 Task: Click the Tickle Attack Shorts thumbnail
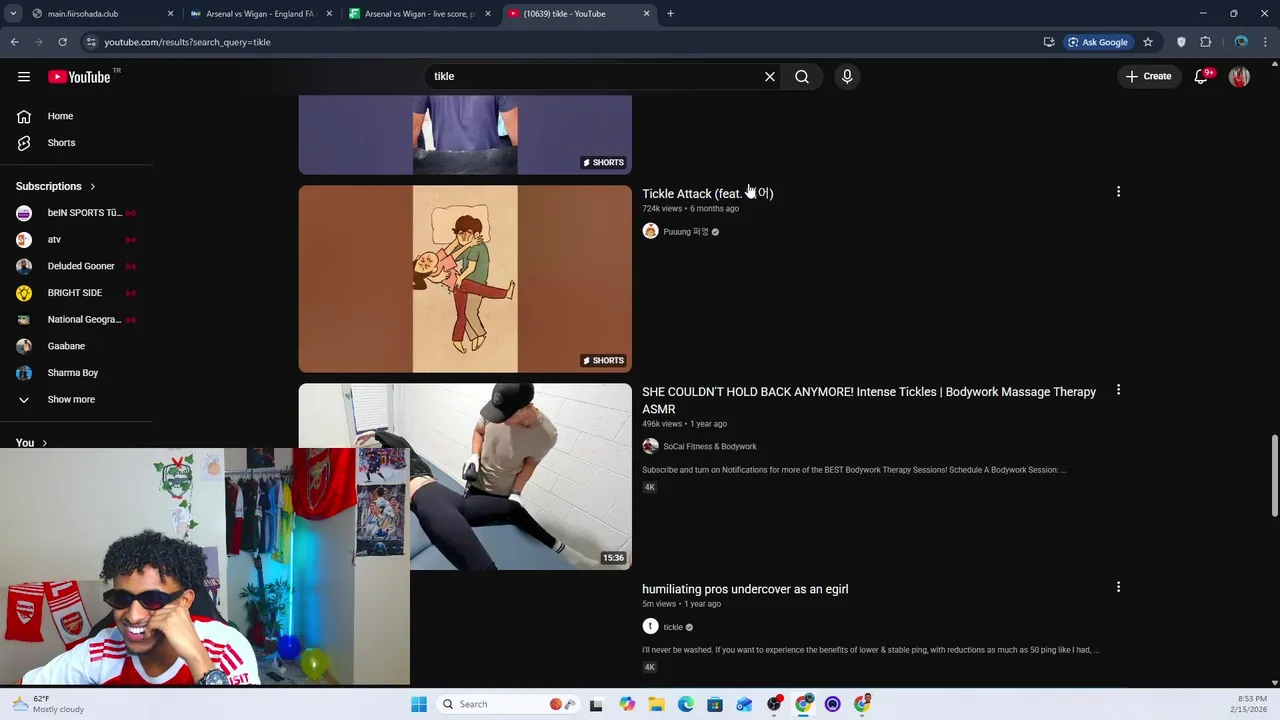pos(465,279)
